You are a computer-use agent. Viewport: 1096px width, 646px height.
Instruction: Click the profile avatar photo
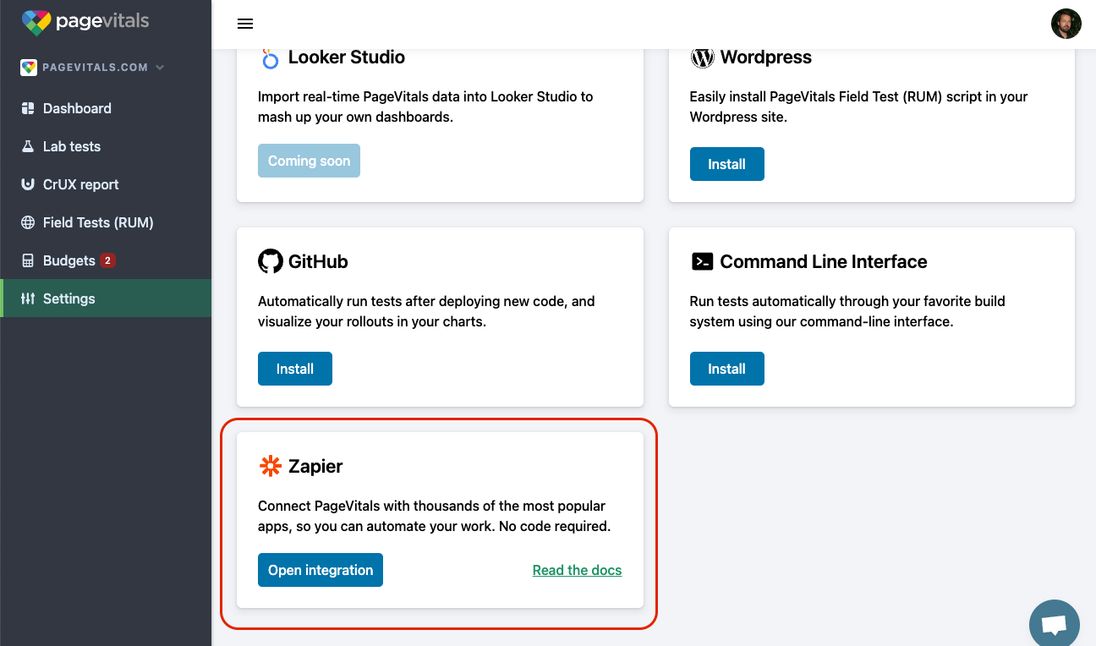pyautogui.click(x=1066, y=22)
